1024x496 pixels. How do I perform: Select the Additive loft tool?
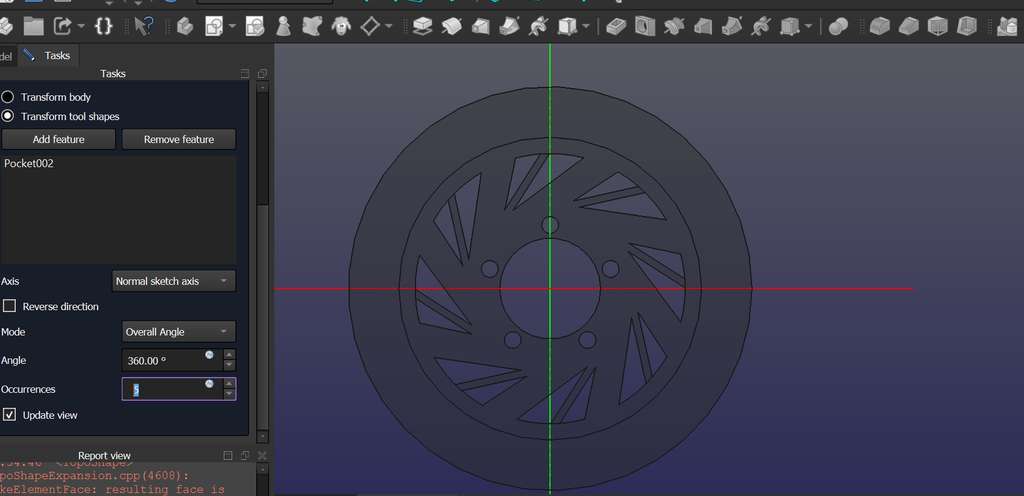pos(481,26)
